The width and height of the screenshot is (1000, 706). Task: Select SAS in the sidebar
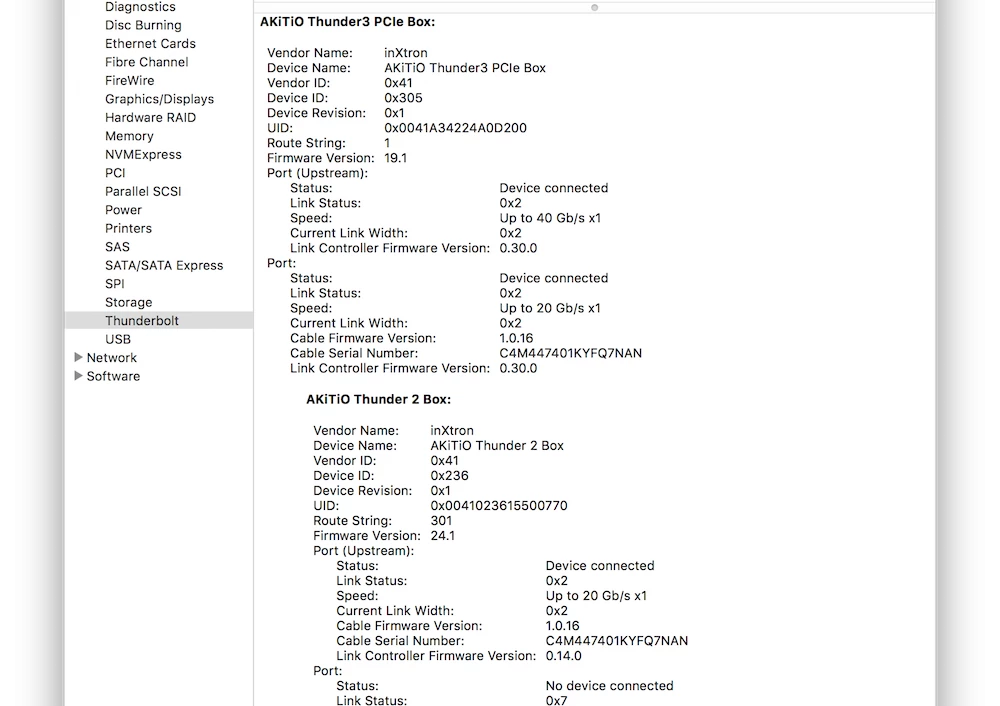tap(117, 247)
